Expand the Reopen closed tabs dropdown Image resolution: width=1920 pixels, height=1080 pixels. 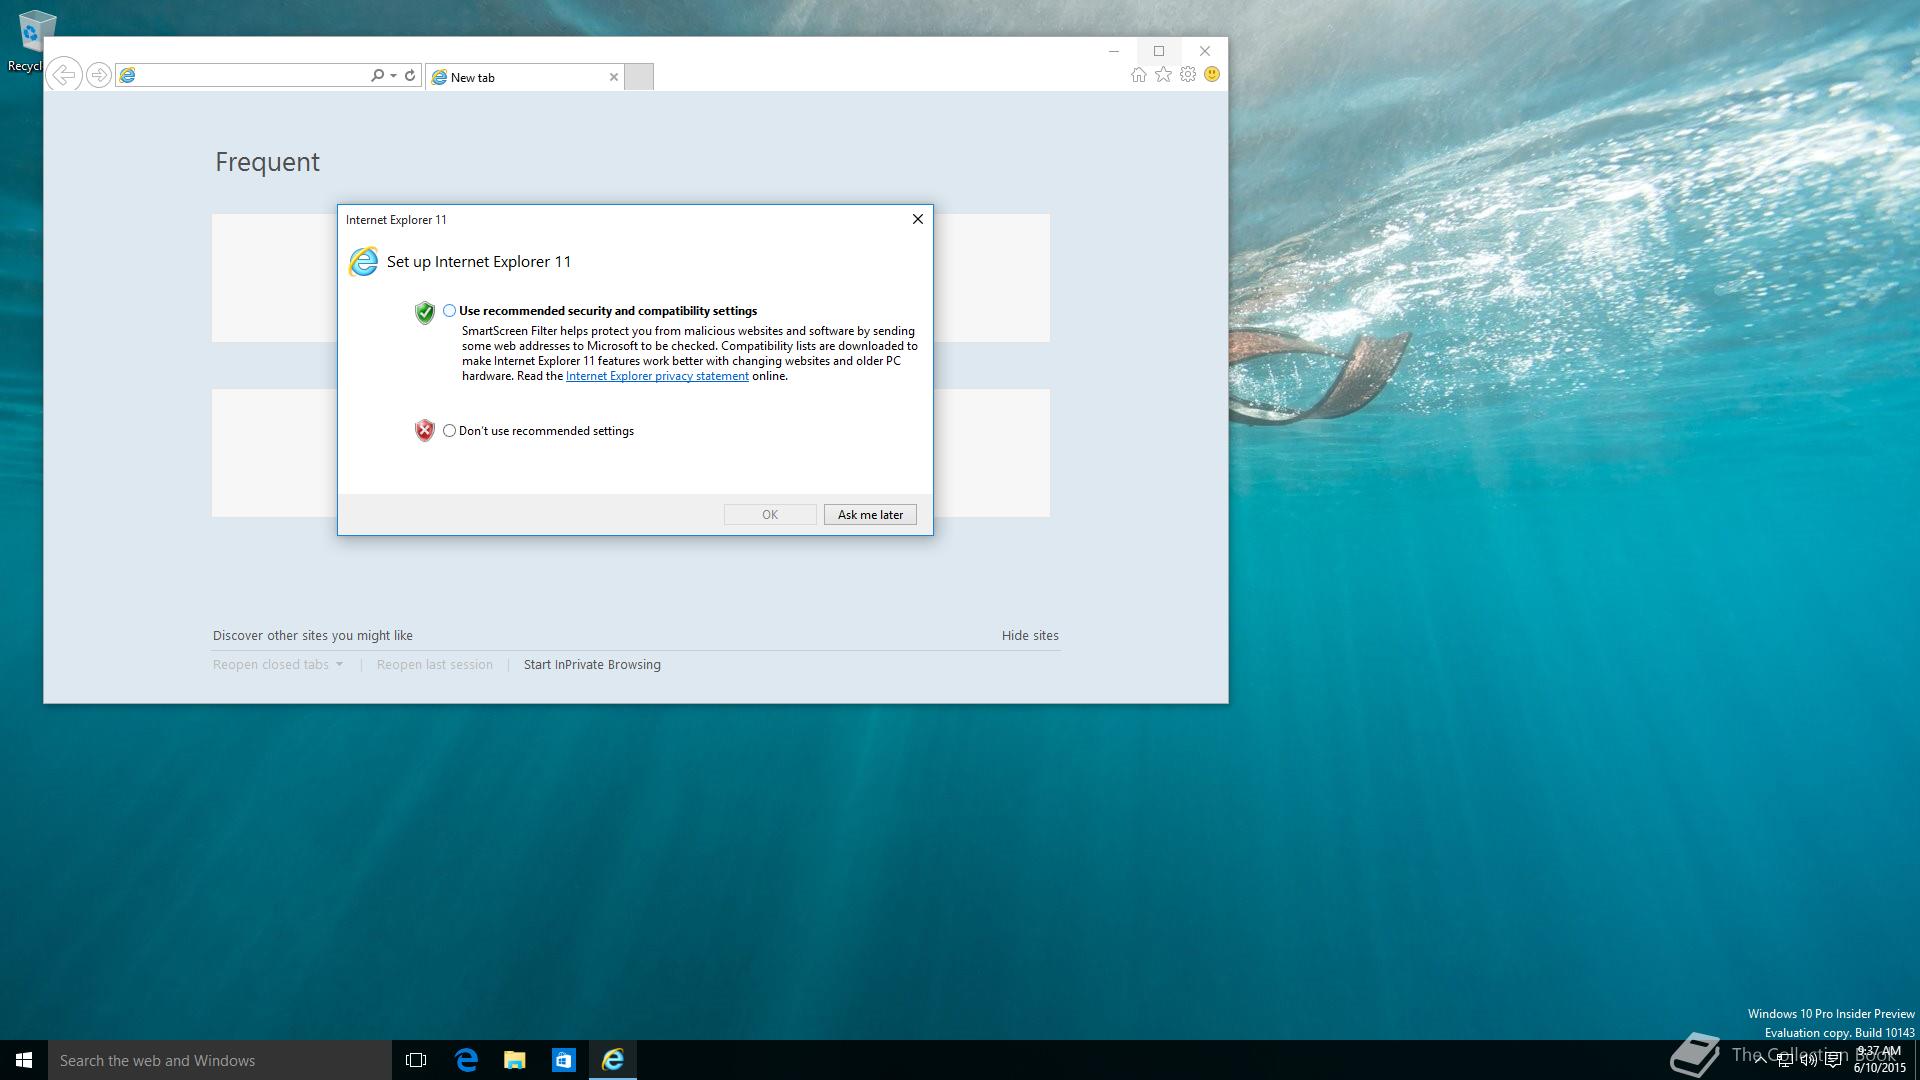coord(278,665)
